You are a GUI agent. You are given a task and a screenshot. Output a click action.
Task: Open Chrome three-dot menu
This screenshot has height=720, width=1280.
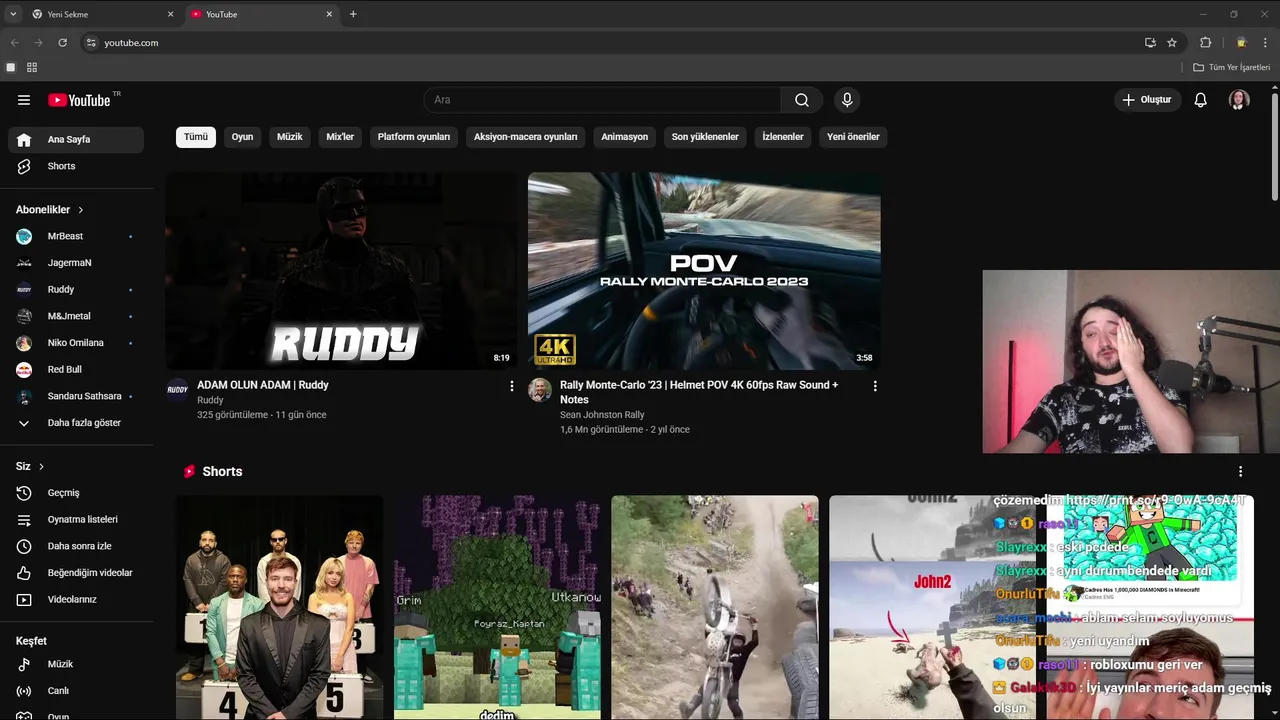click(1265, 43)
